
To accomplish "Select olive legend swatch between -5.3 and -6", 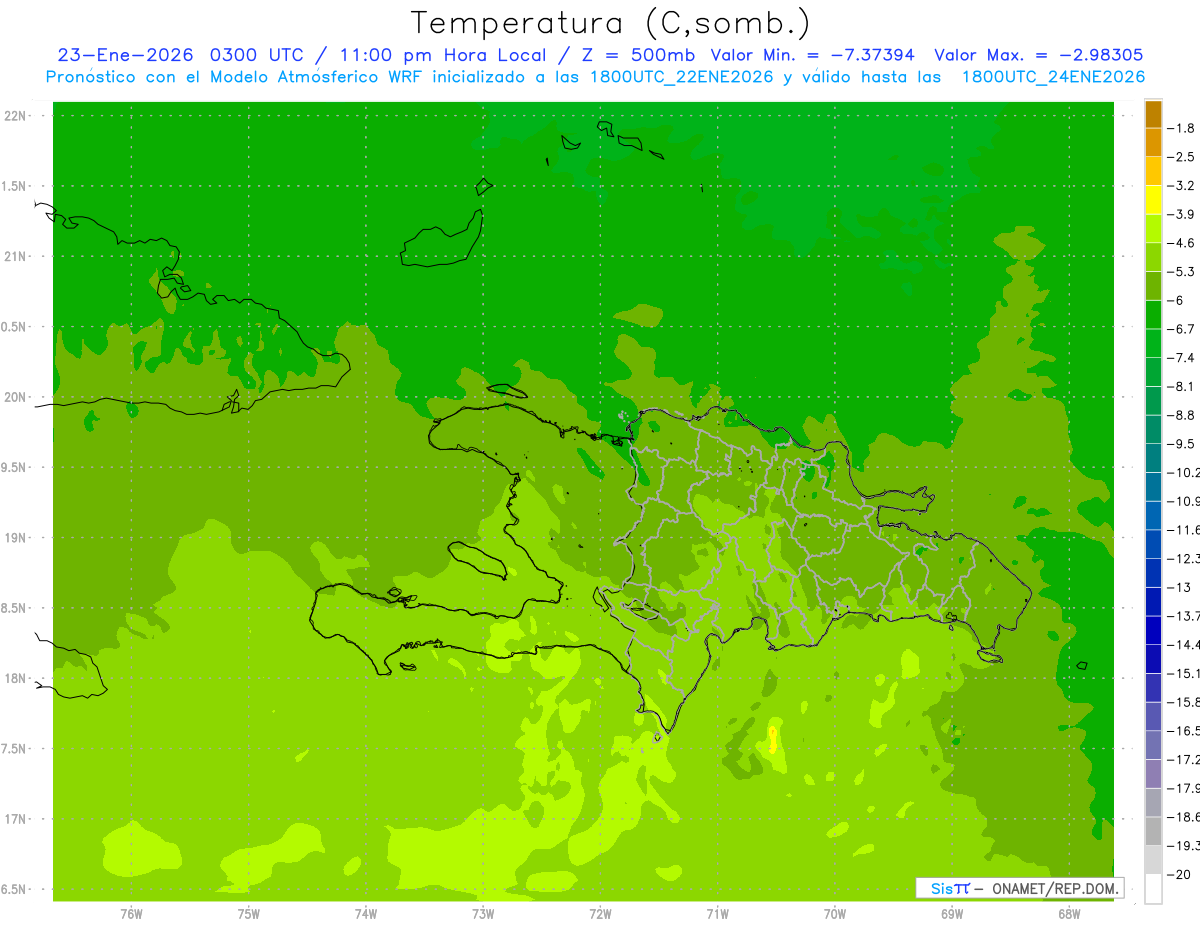I will pyautogui.click(x=1153, y=286).
